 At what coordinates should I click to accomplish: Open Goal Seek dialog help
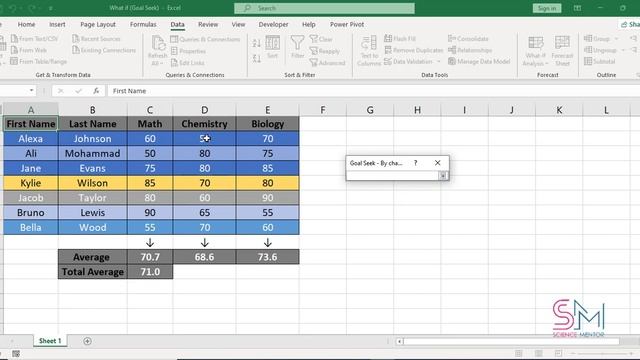[416, 163]
